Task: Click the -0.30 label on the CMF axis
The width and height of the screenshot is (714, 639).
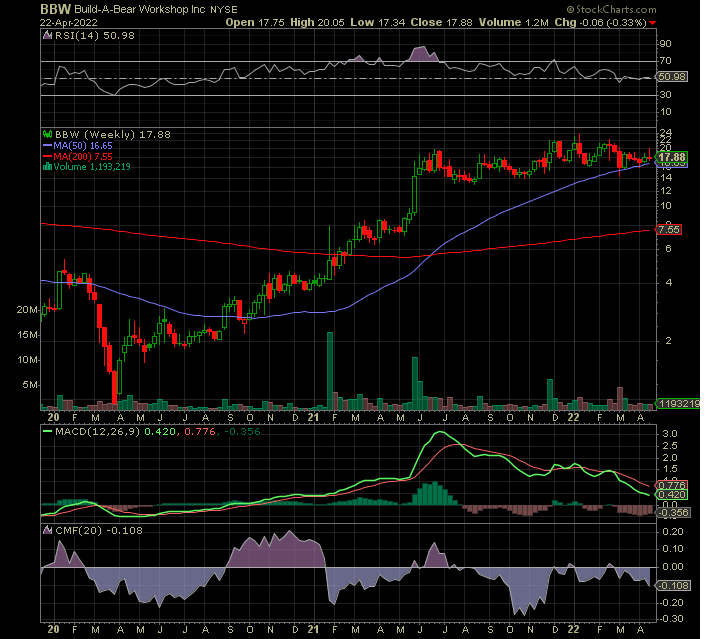Action: [x=671, y=619]
